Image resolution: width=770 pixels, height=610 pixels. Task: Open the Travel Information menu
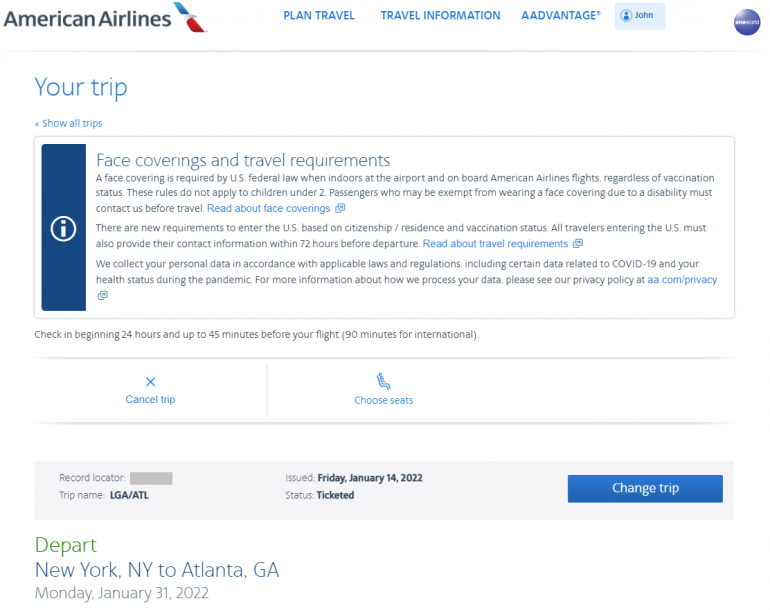(440, 16)
